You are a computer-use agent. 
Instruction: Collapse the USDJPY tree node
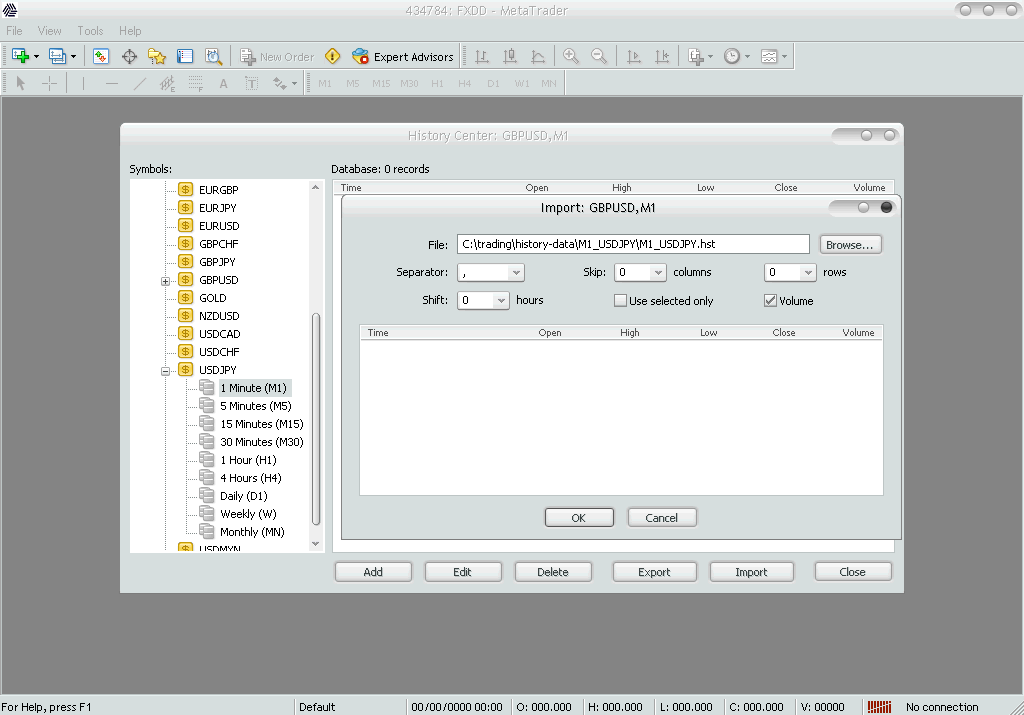(166, 370)
